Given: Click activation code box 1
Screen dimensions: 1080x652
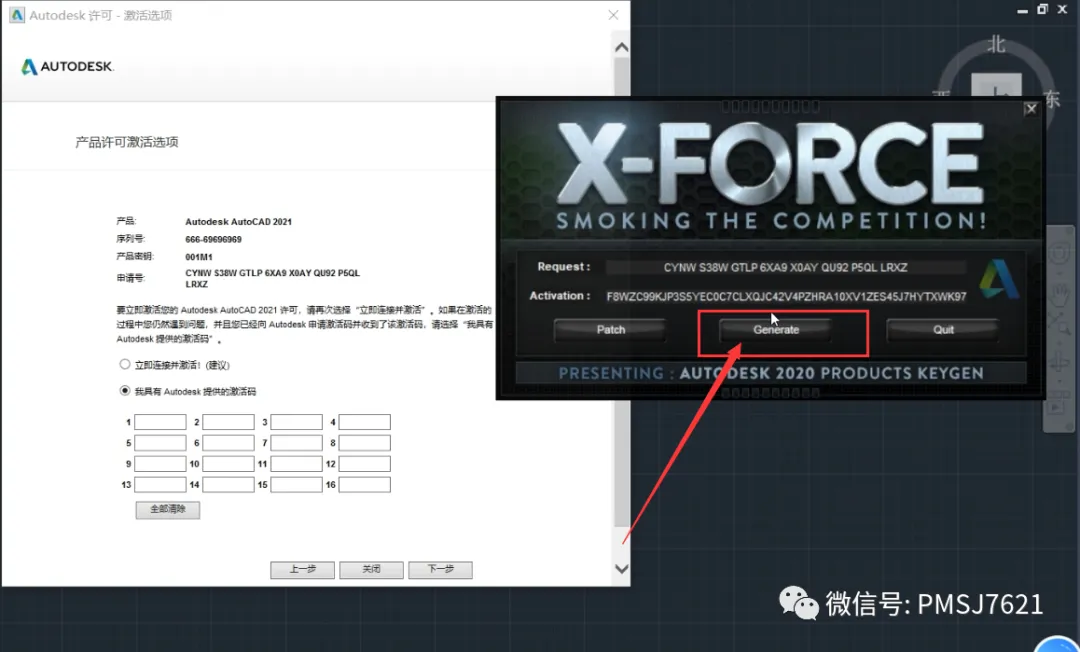Looking at the screenshot, I should 160,422.
